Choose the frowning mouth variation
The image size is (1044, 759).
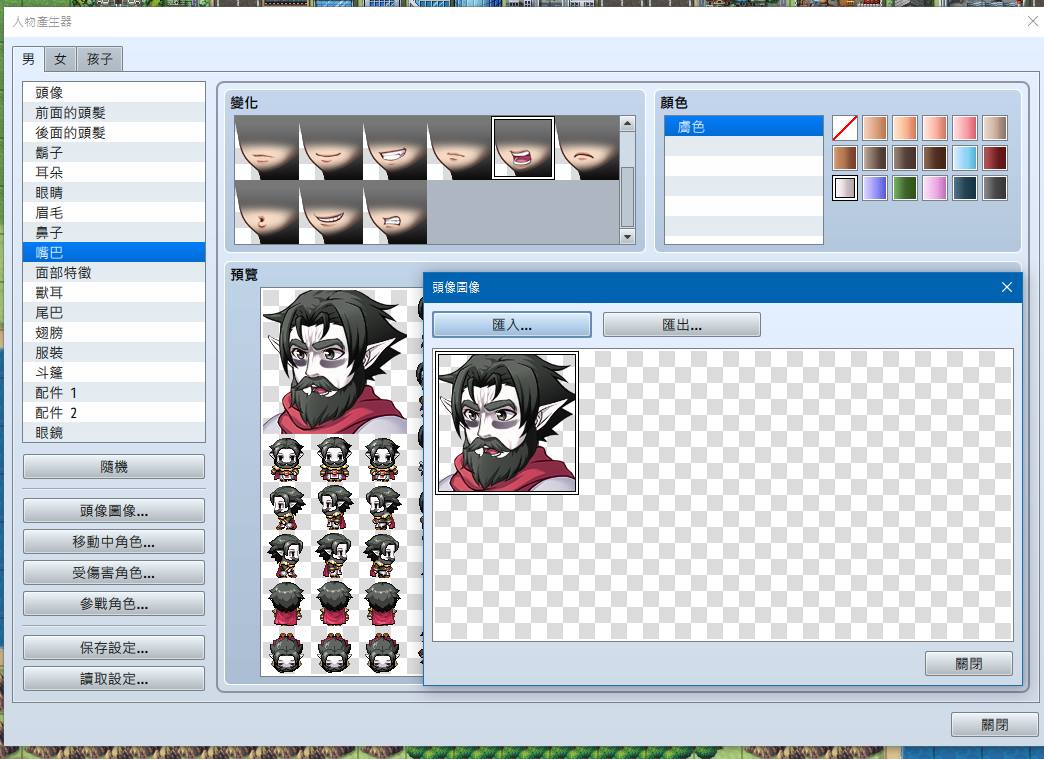click(587, 148)
